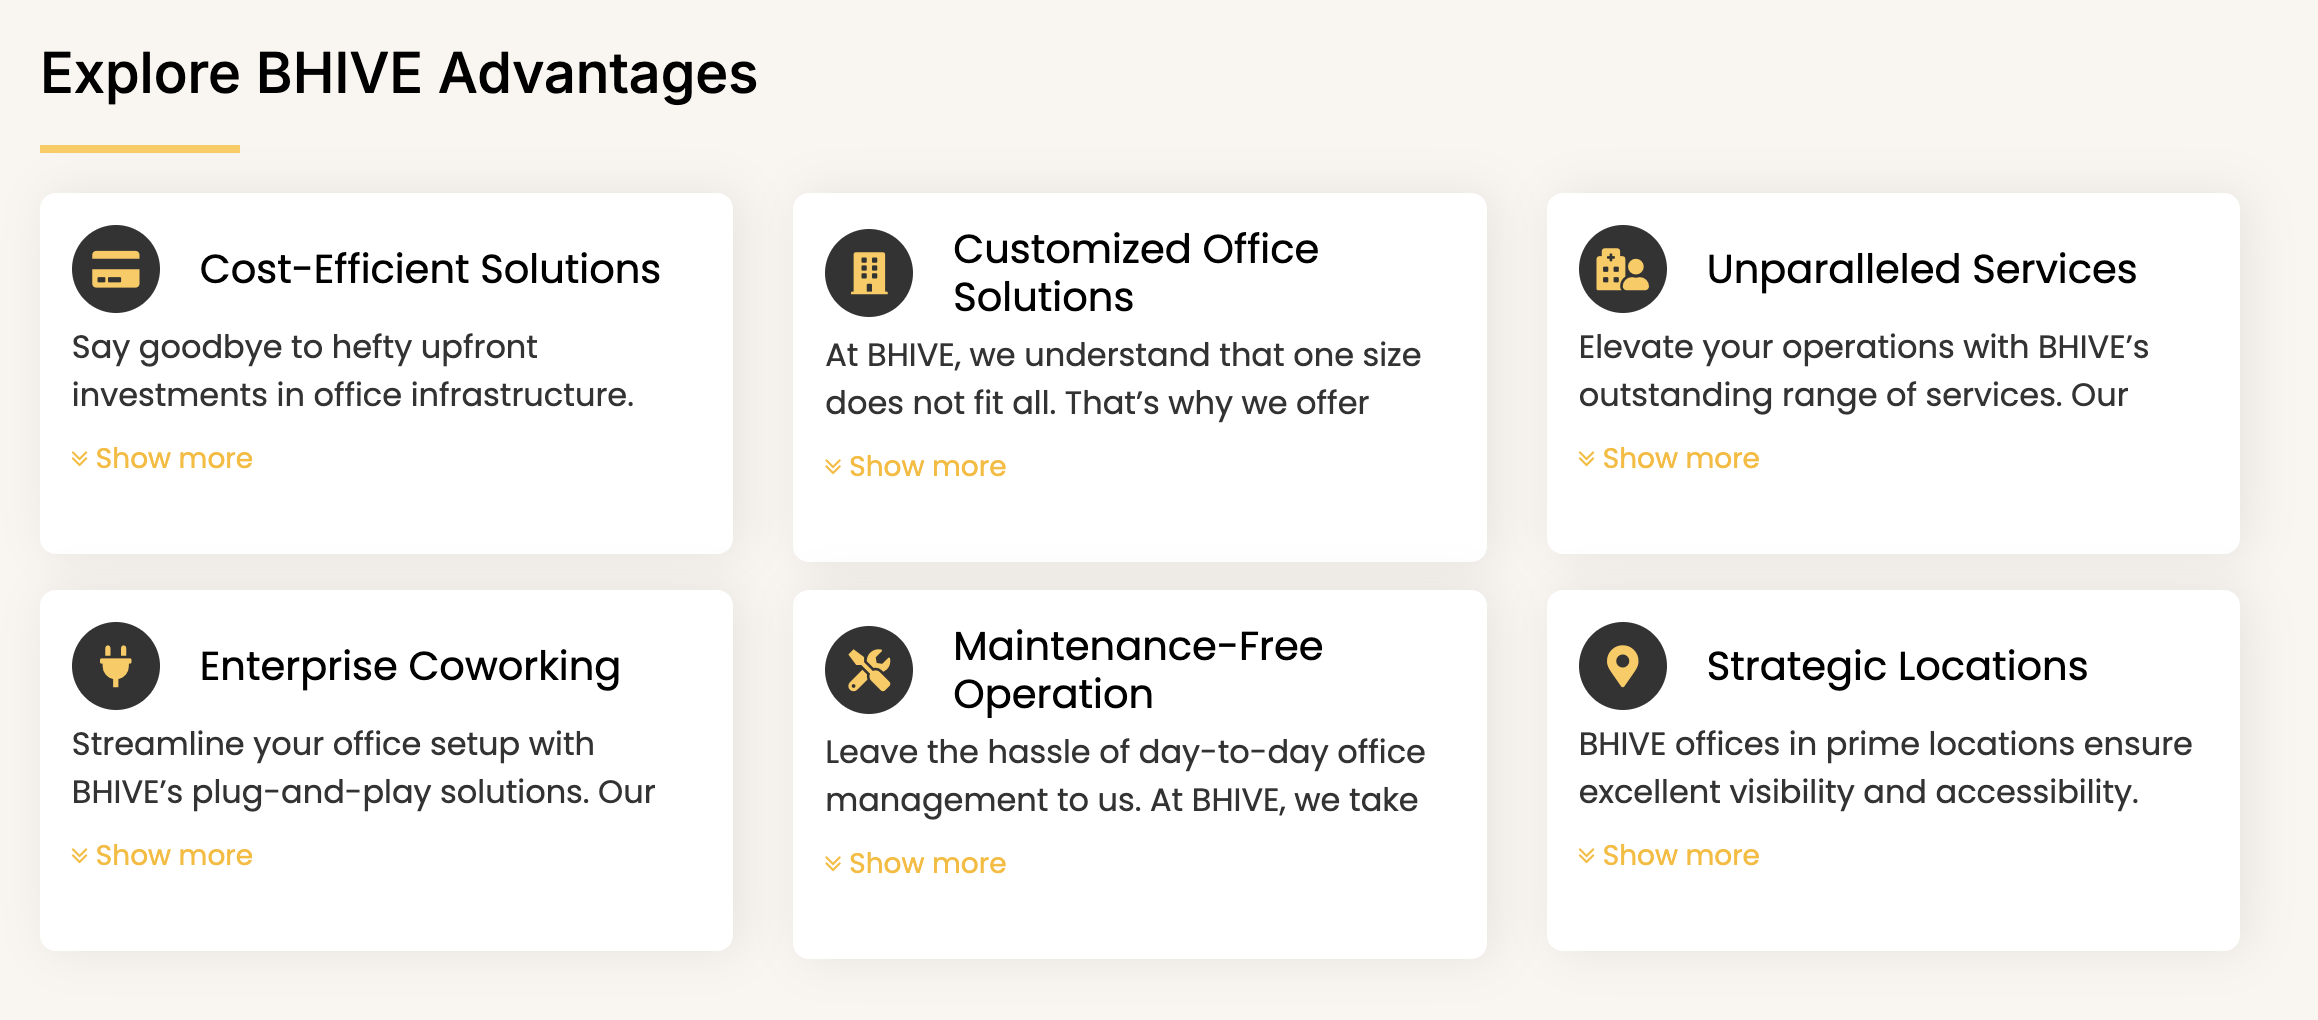Click the map pin icon for Strategic Locations

1623,666
